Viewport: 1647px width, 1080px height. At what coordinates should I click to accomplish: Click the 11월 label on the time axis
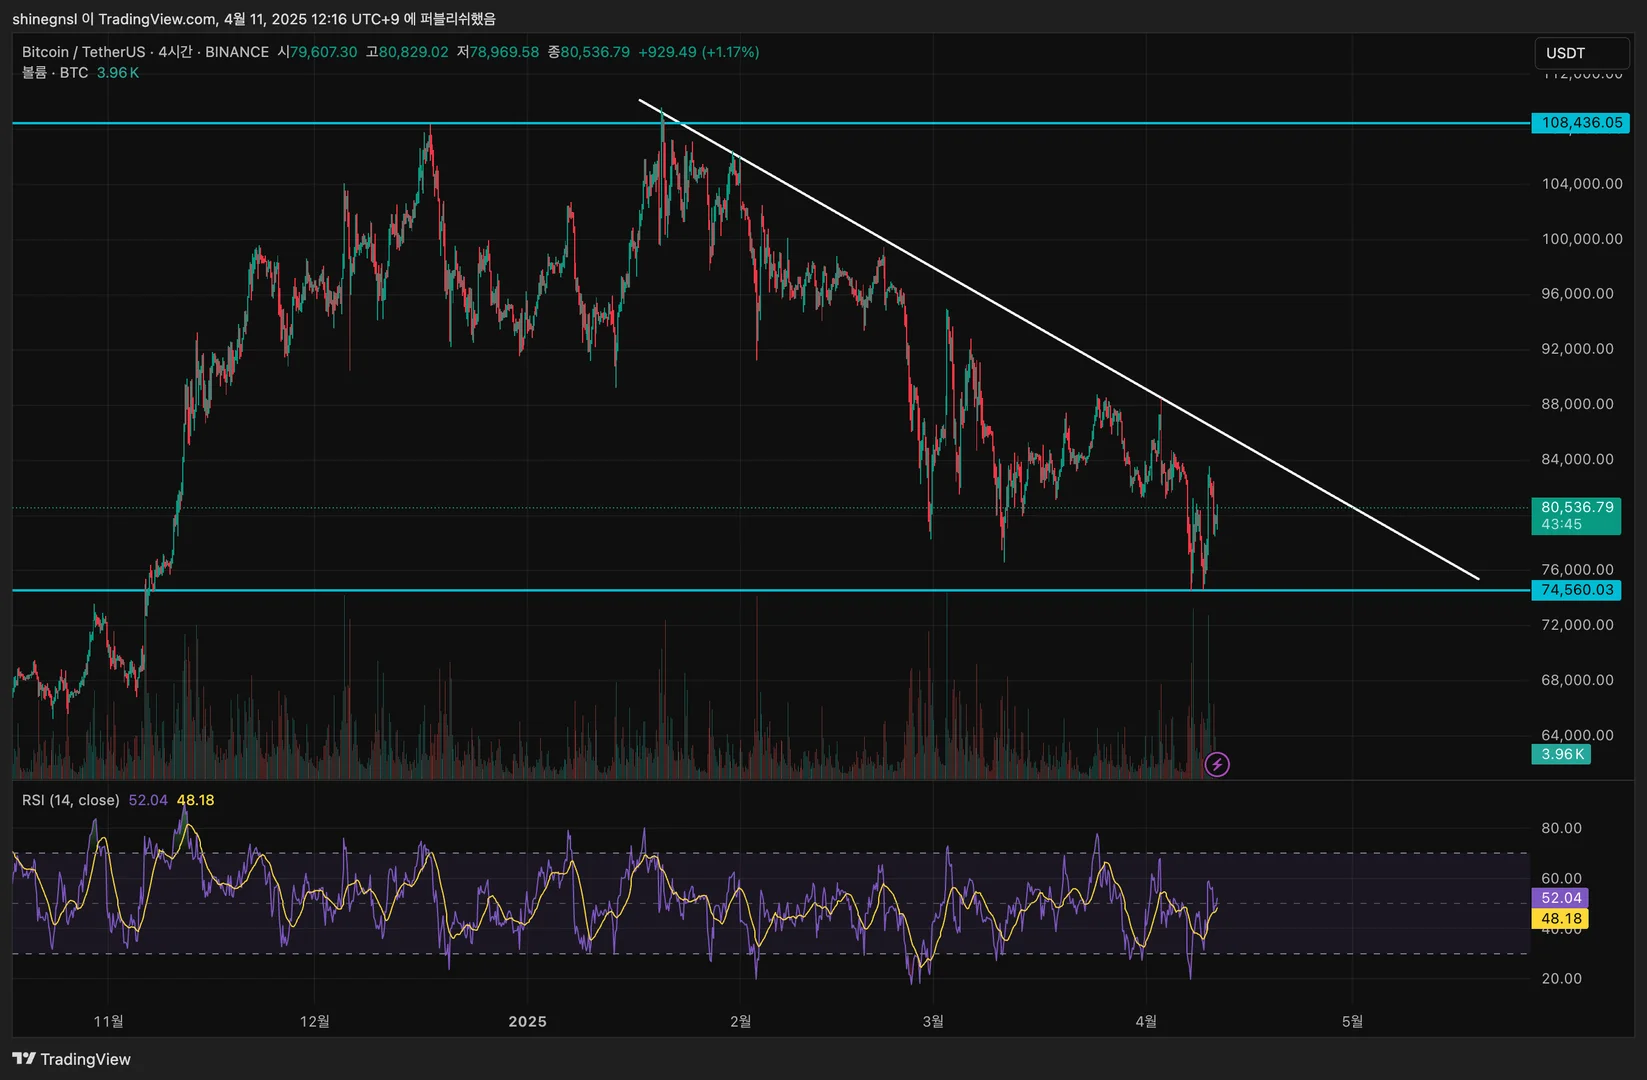(x=108, y=1021)
